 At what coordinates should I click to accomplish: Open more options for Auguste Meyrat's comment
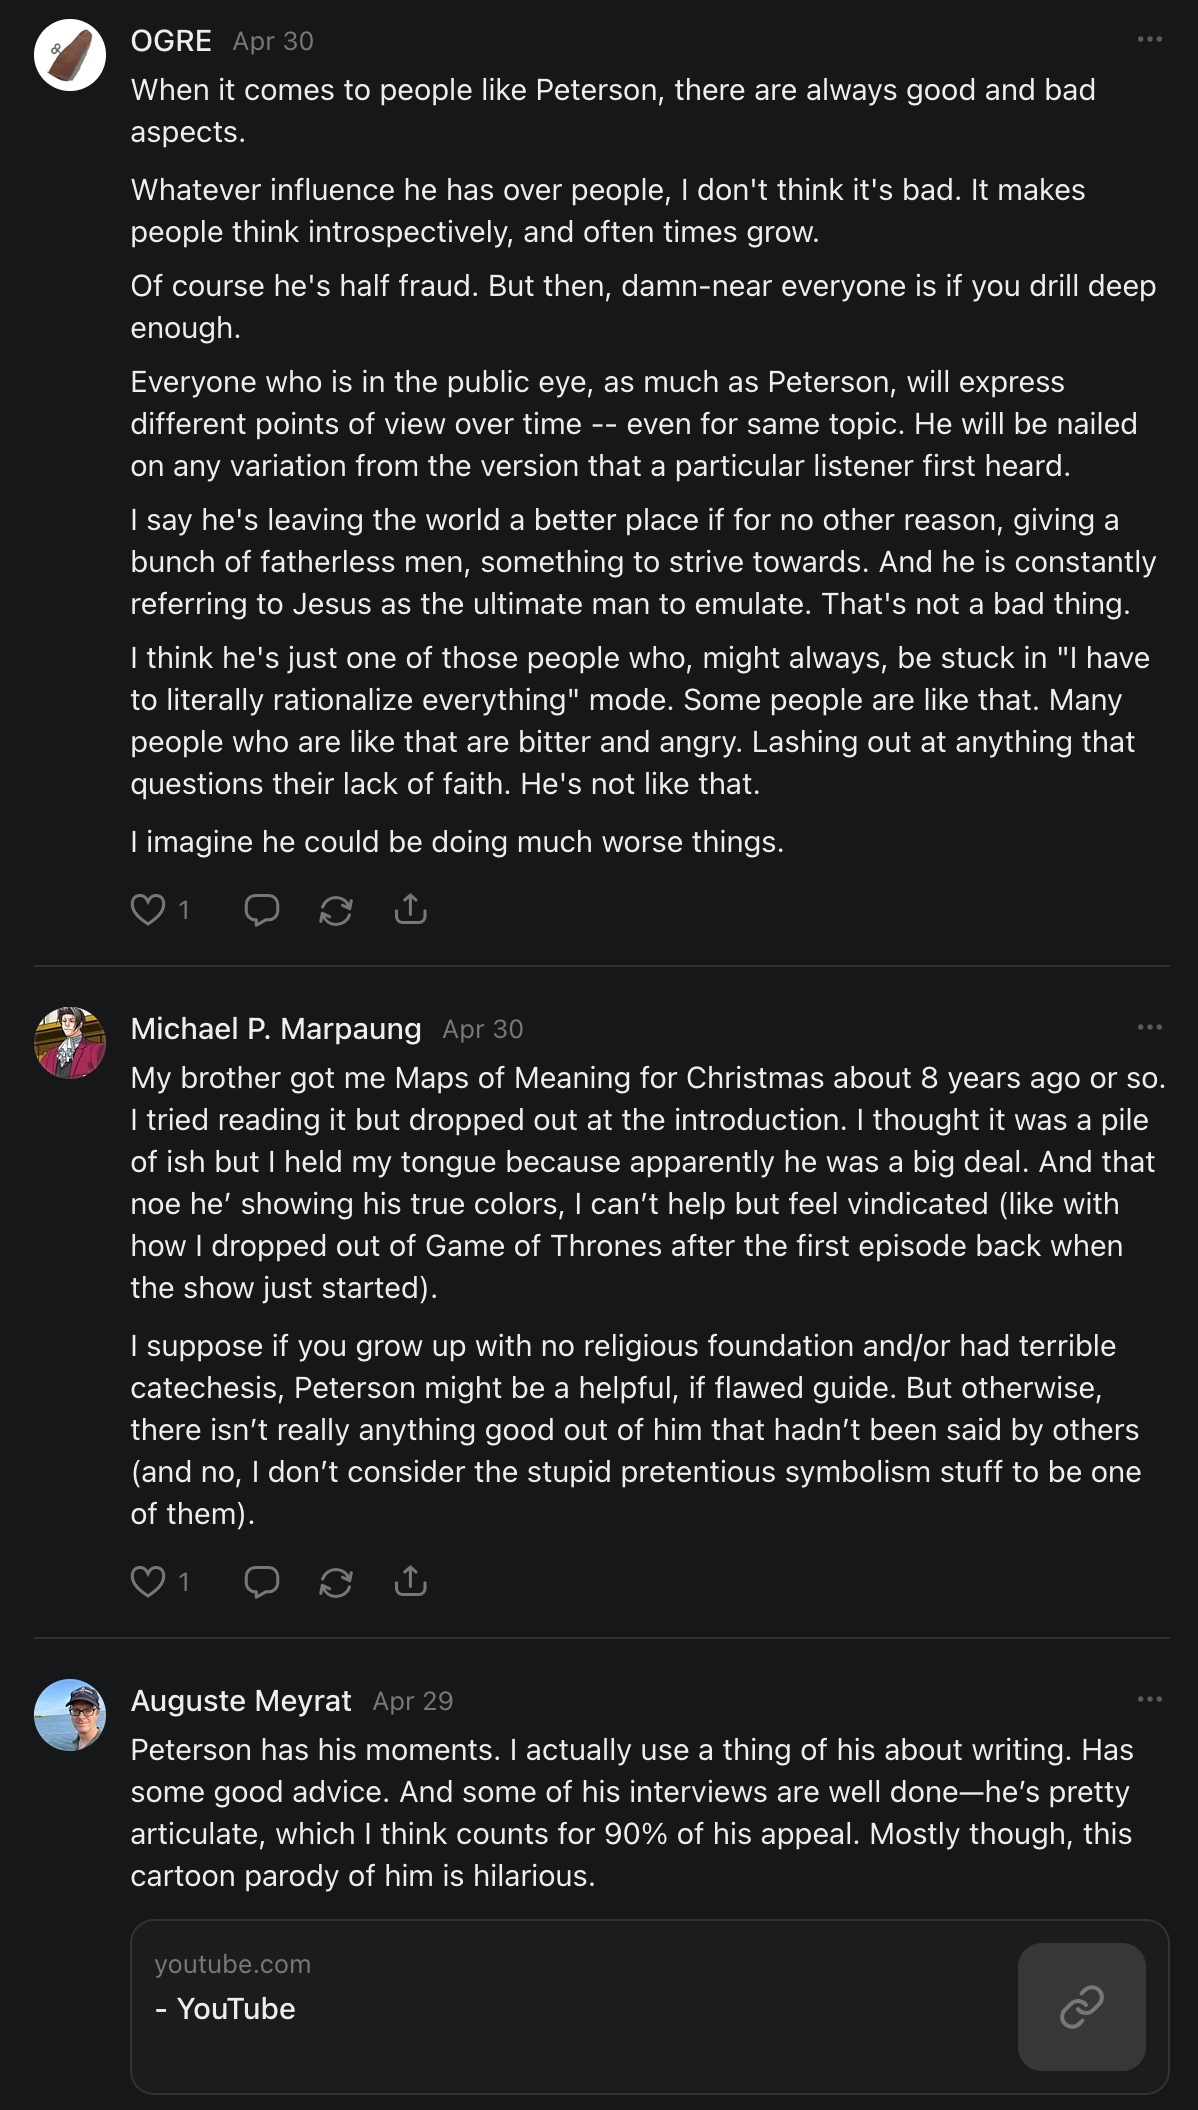tap(1150, 1699)
